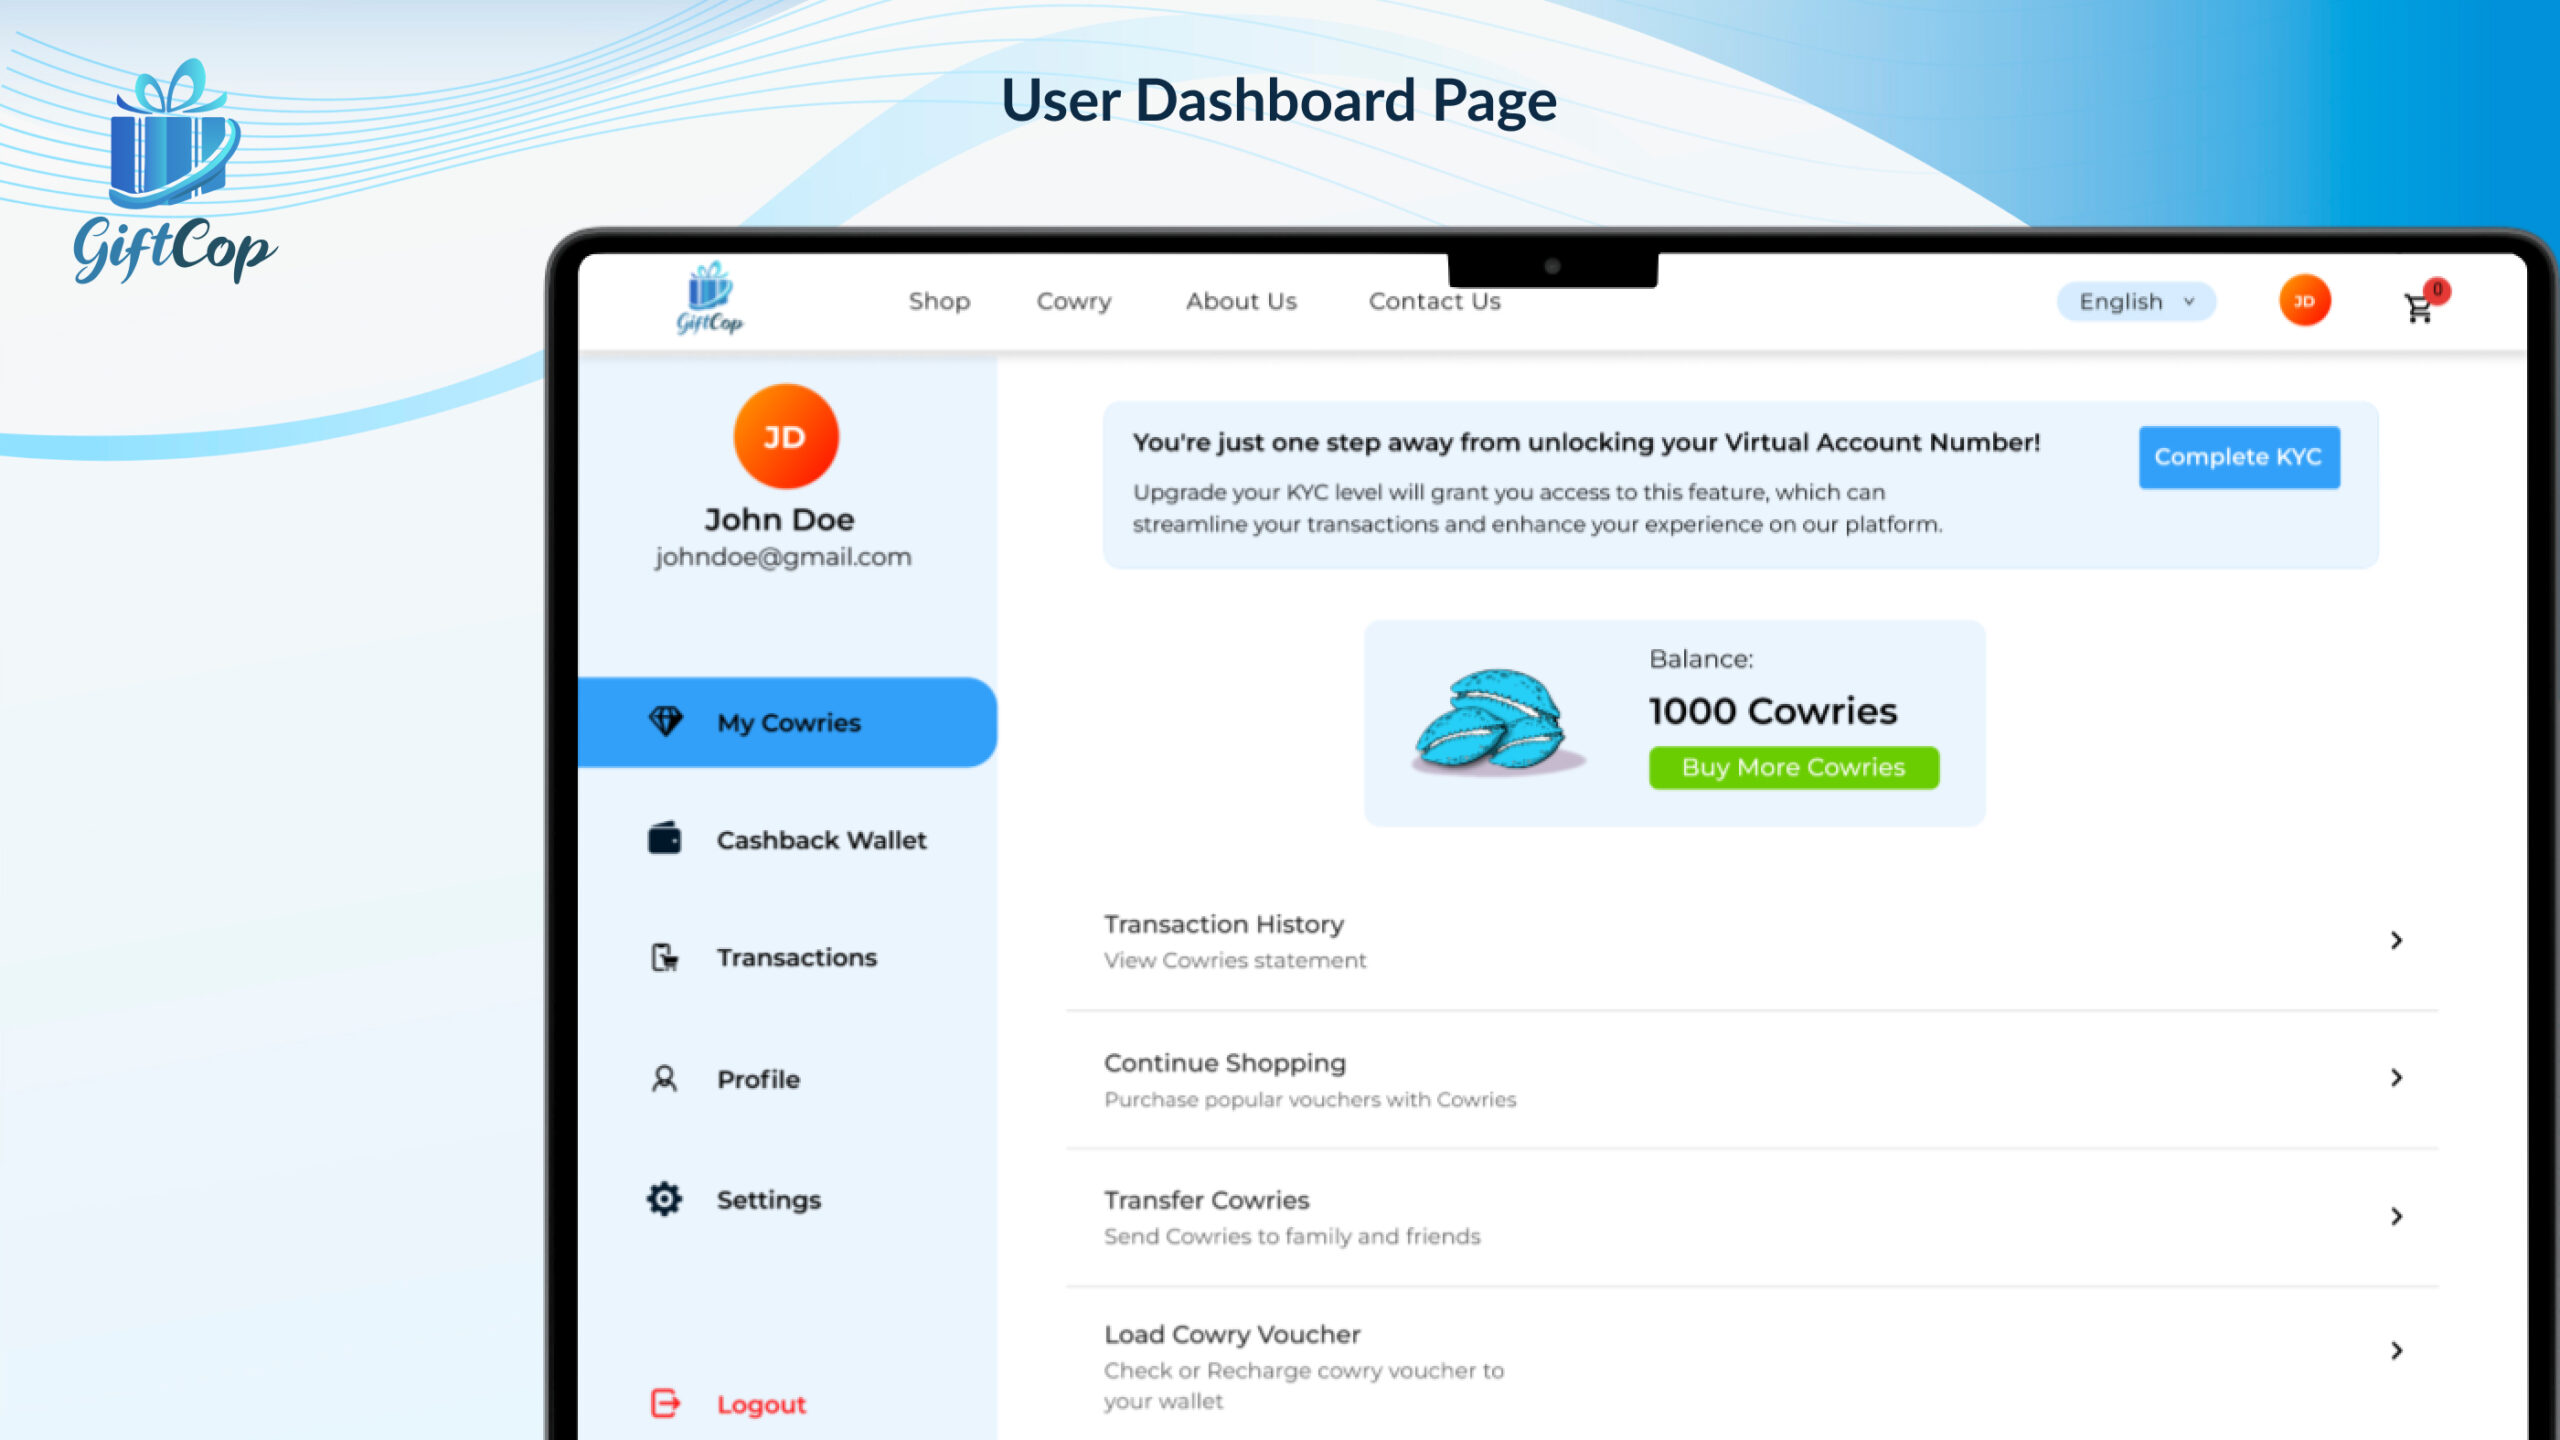Click the large JD profile avatar
Image resolution: width=2560 pixels, height=1440 pixels.
(786, 437)
